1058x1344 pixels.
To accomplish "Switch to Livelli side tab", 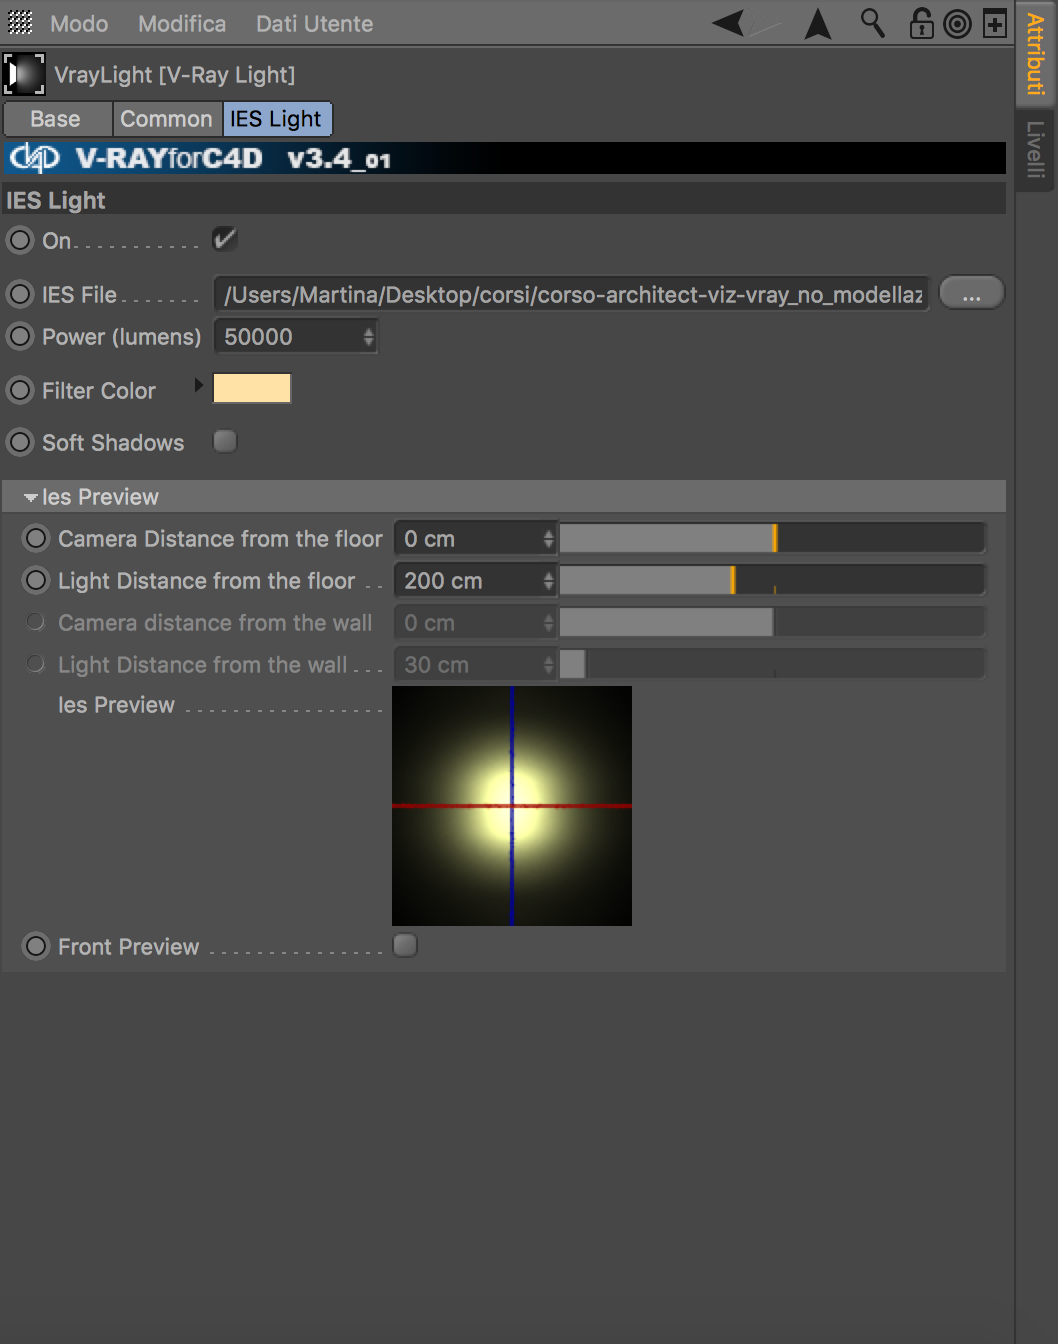I will pyautogui.click(x=1036, y=149).
